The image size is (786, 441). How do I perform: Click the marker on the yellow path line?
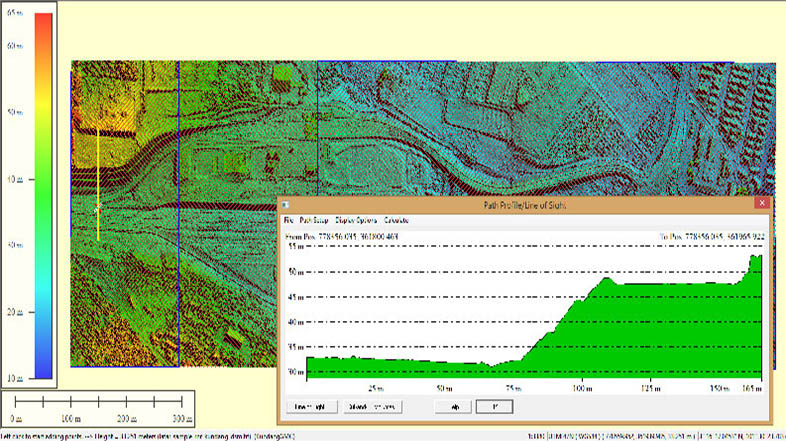click(x=98, y=207)
